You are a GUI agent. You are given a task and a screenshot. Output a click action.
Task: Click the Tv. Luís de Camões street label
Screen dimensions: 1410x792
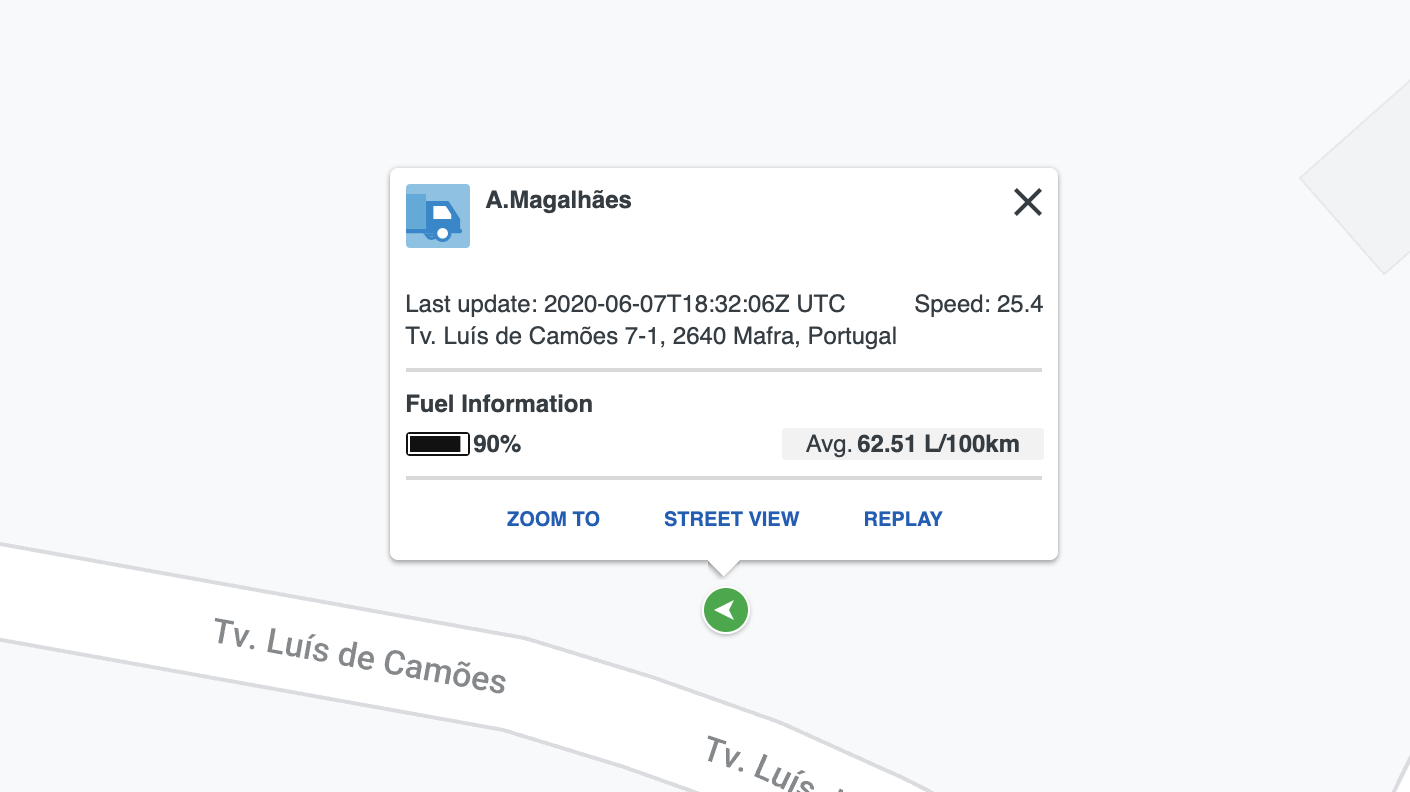[360, 656]
